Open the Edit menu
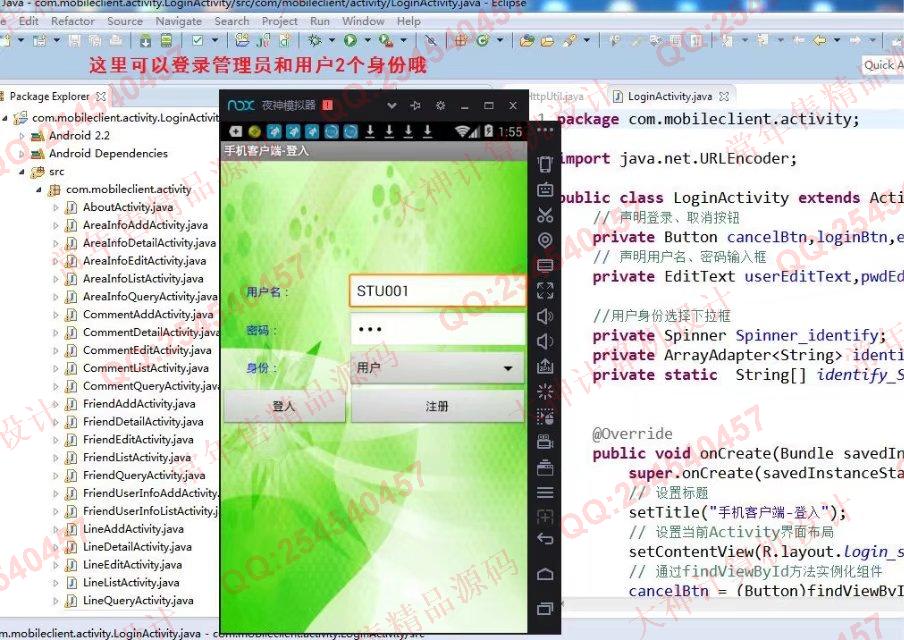Screen dimensions: 904x640 28,21
